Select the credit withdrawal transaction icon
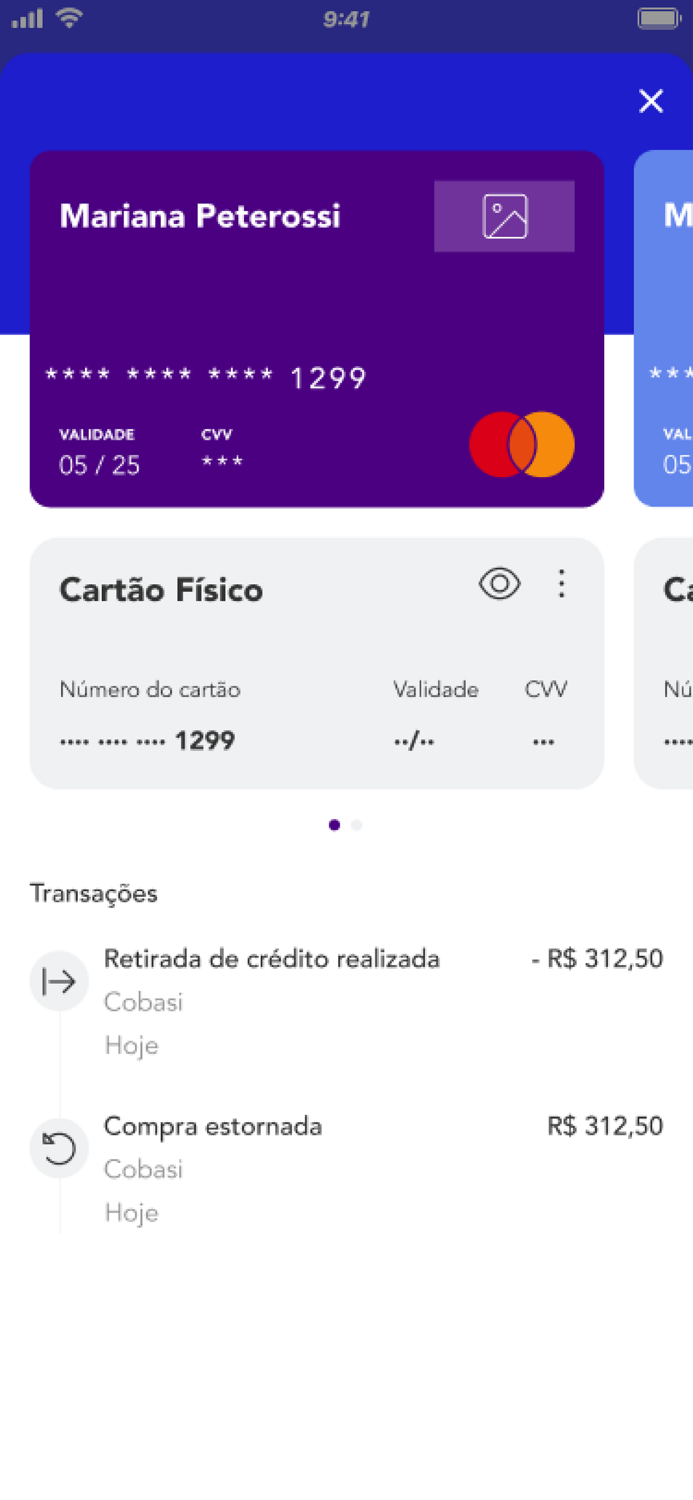 [59, 981]
